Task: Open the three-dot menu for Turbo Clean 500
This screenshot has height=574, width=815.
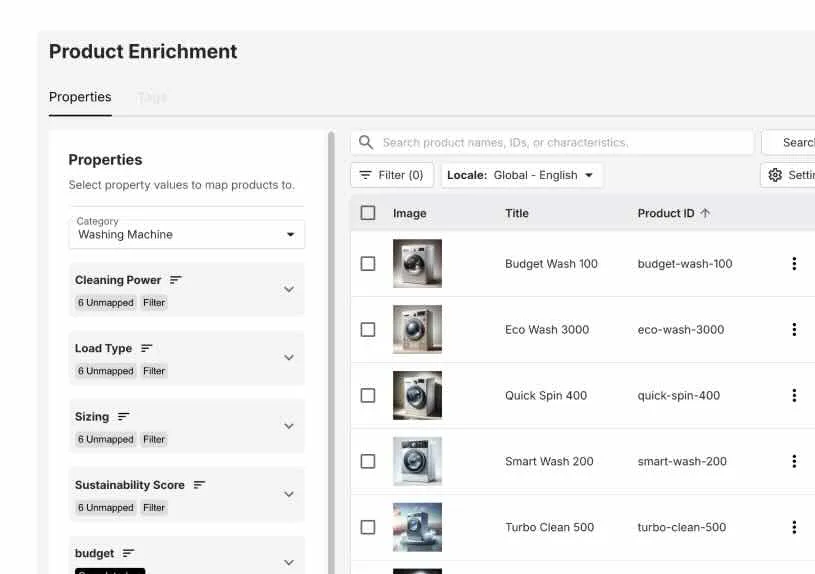Action: tap(794, 528)
